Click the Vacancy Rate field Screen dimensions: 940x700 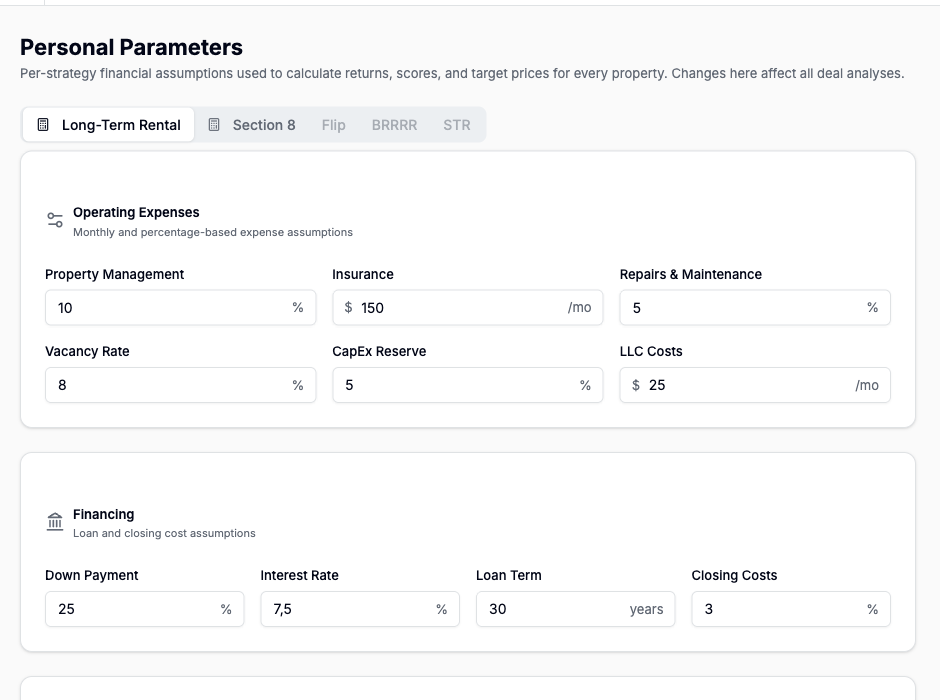(180, 385)
